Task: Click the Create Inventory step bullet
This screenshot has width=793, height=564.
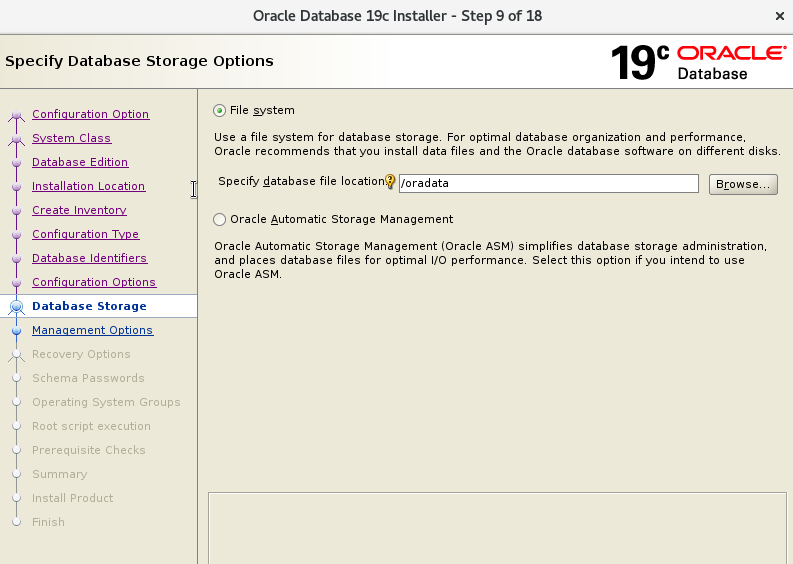Action: pos(17,210)
